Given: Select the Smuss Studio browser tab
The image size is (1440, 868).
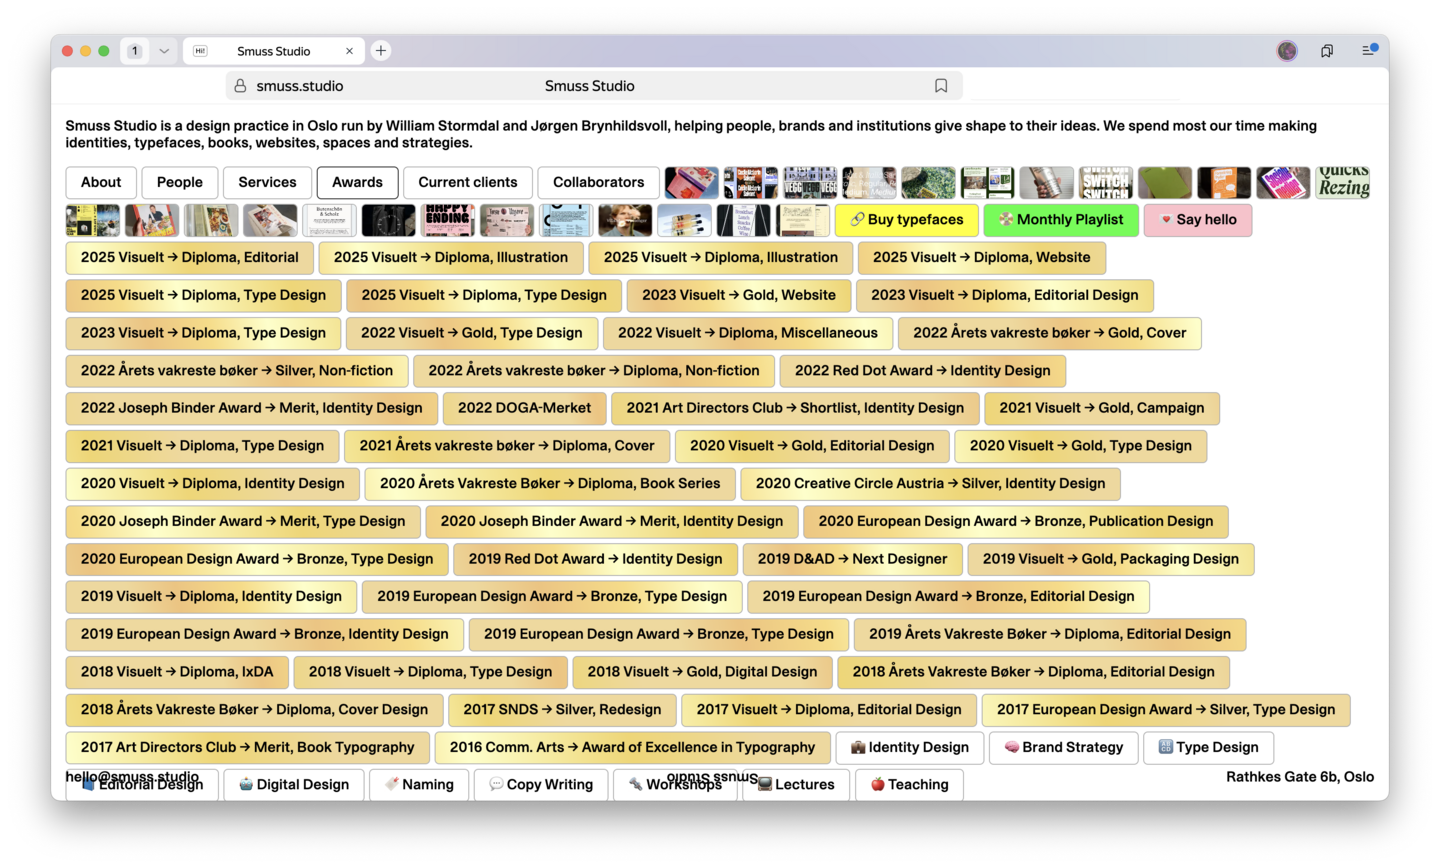Looking at the screenshot, I should click(x=274, y=51).
